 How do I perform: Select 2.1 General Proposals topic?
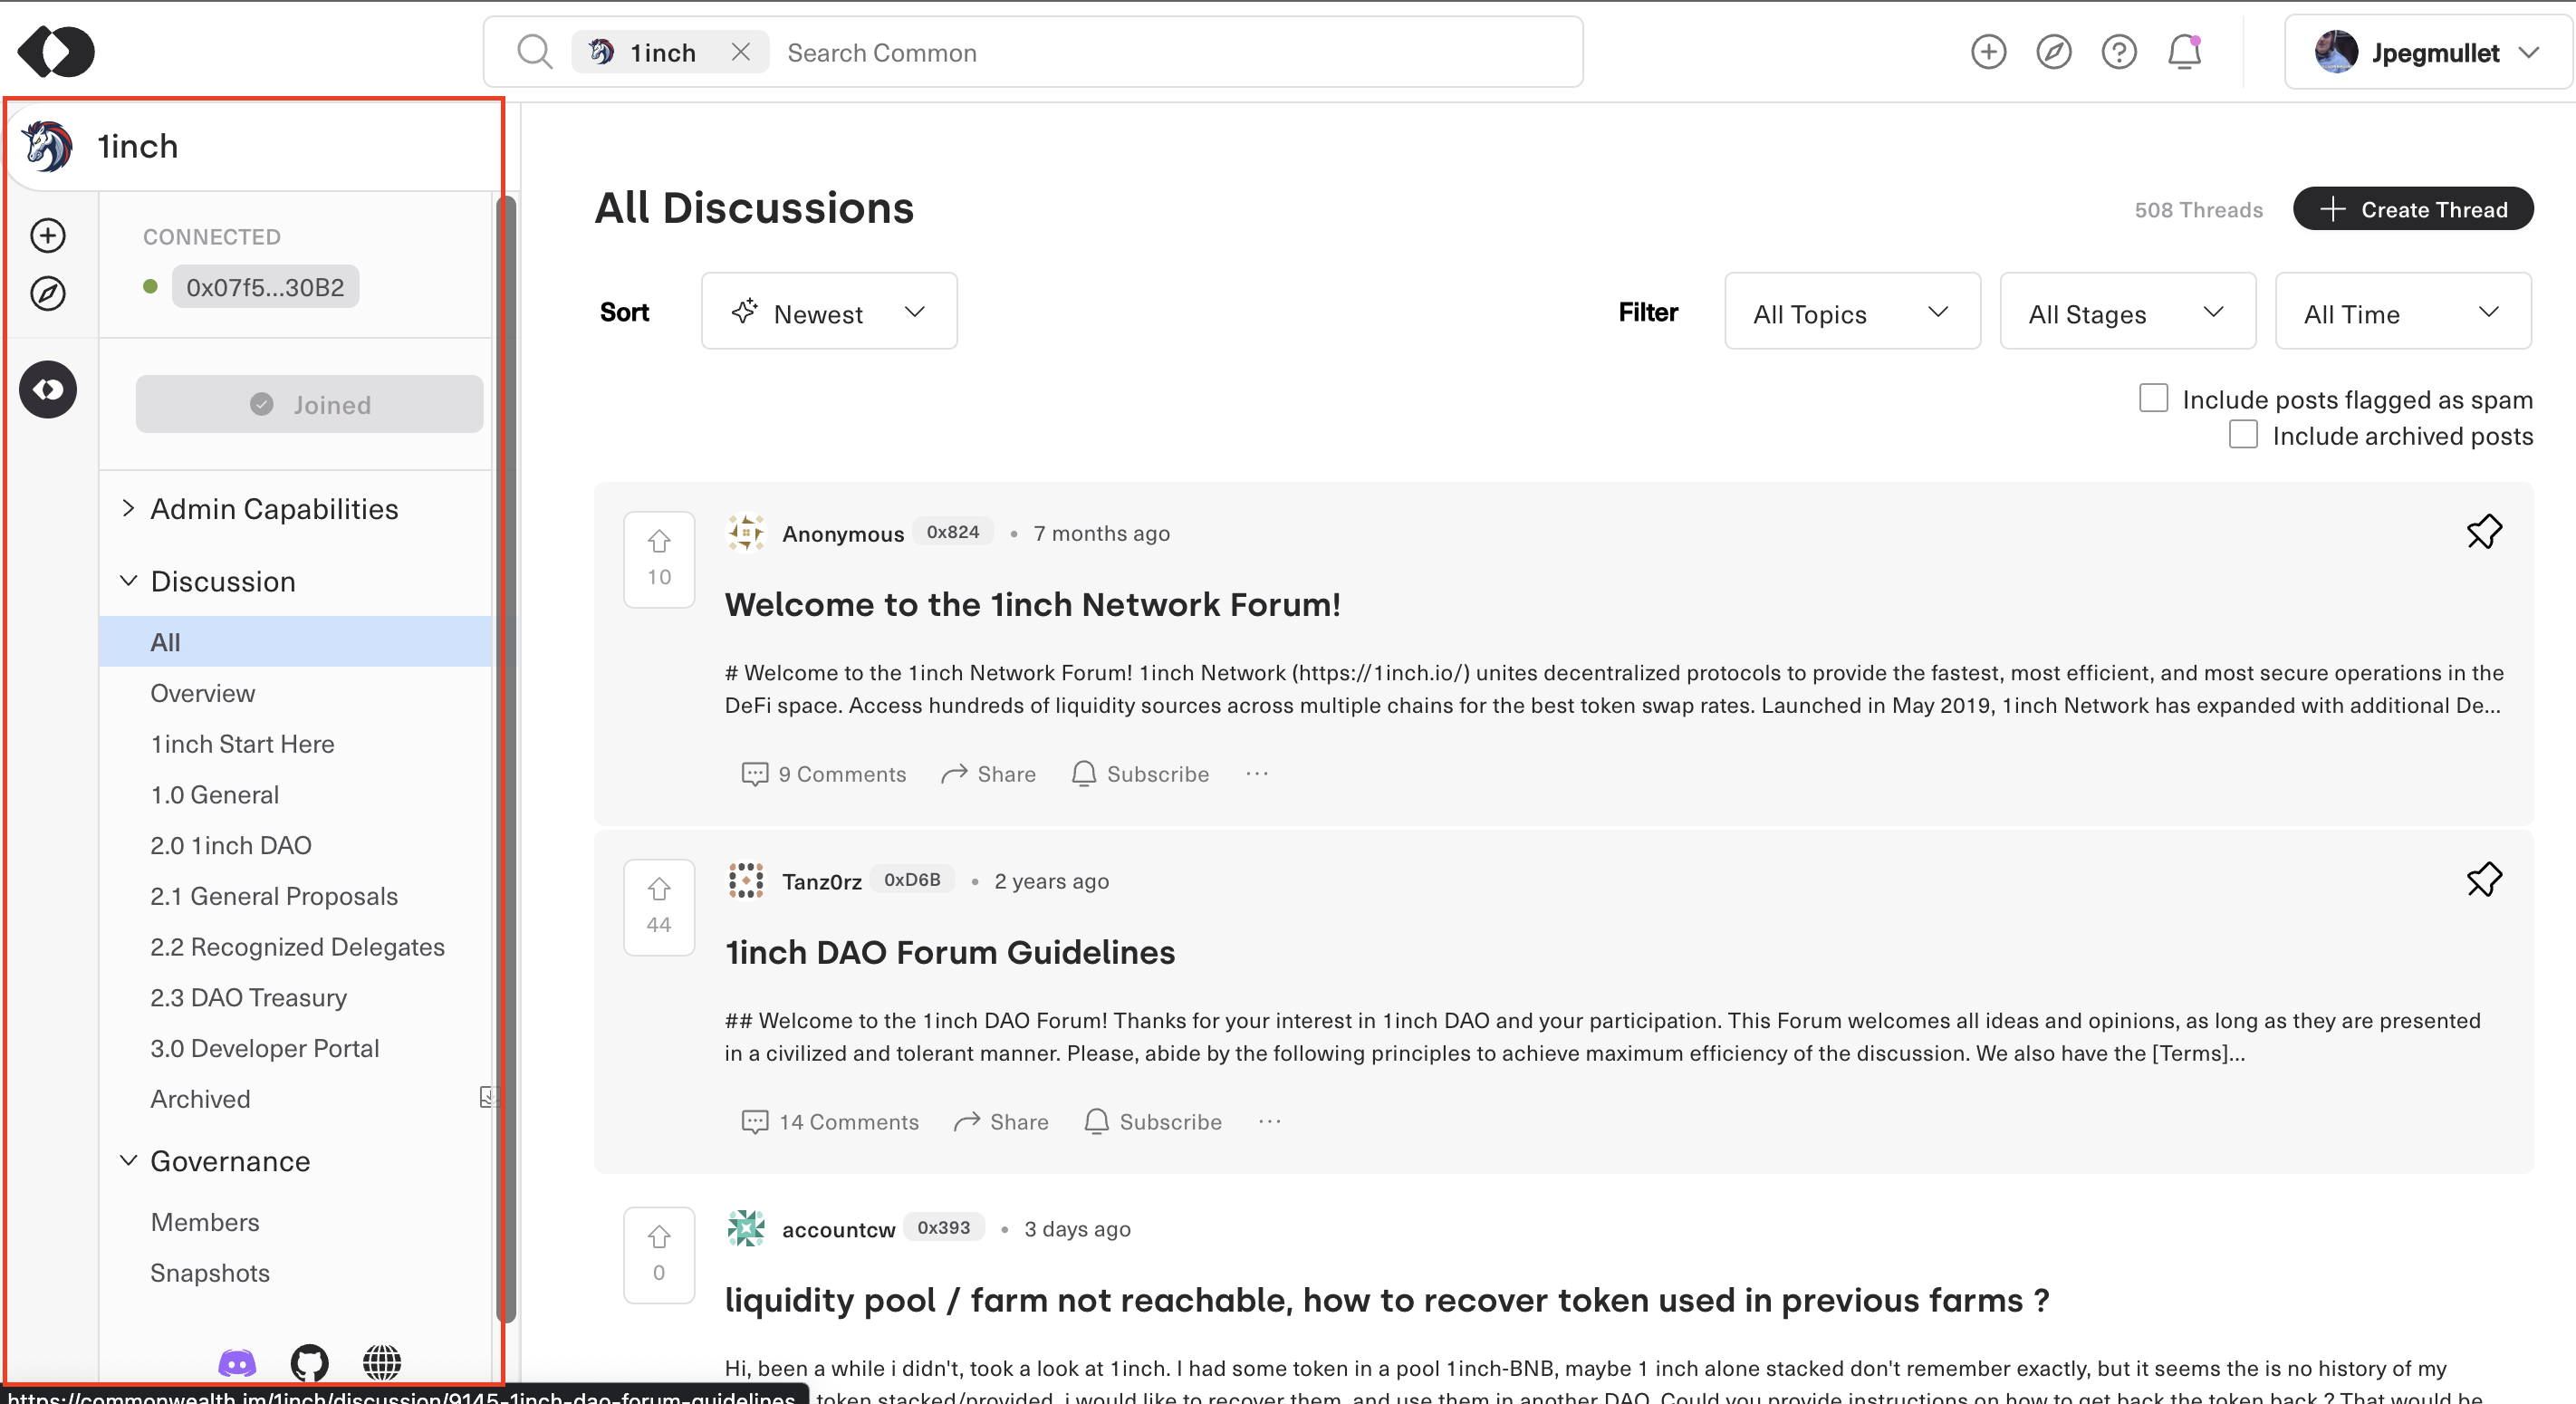coord(273,896)
